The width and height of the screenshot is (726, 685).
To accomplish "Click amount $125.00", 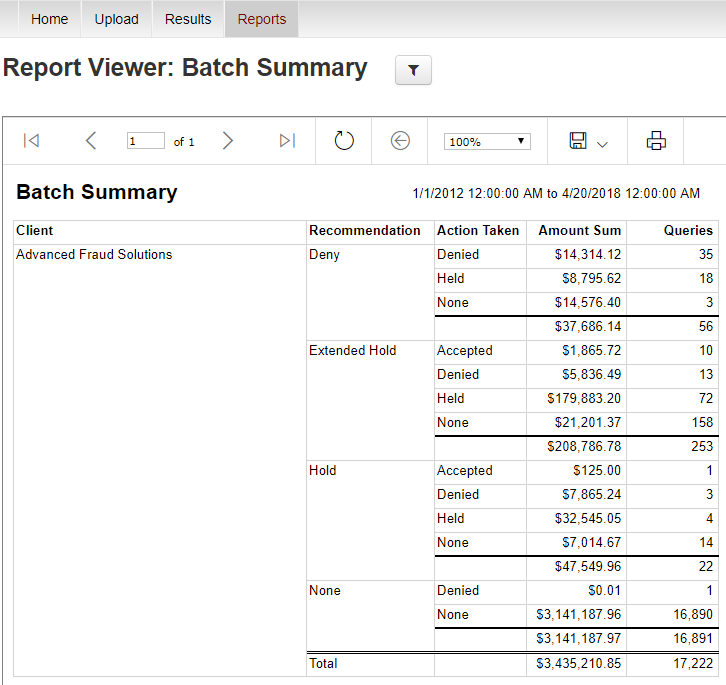I will pyautogui.click(x=597, y=470).
